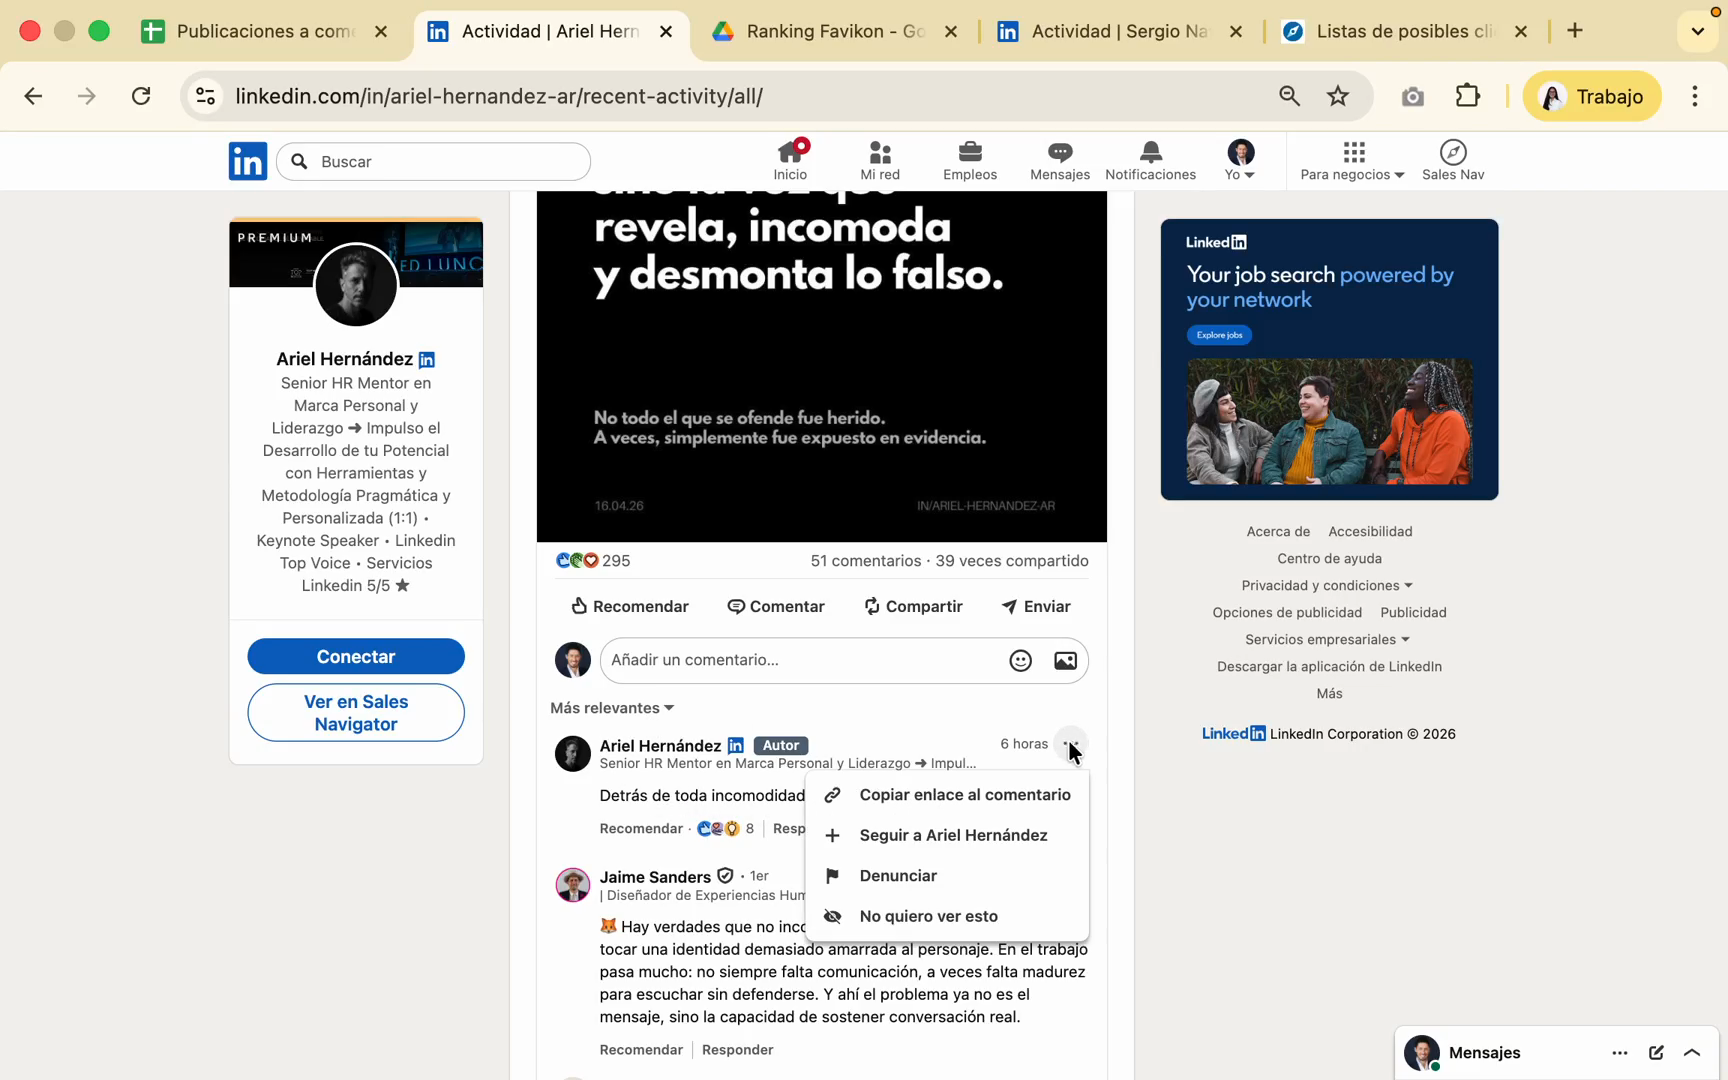Expand the Más relevantes sort dropdown
Screen dimensions: 1728x1080
click(x=612, y=708)
